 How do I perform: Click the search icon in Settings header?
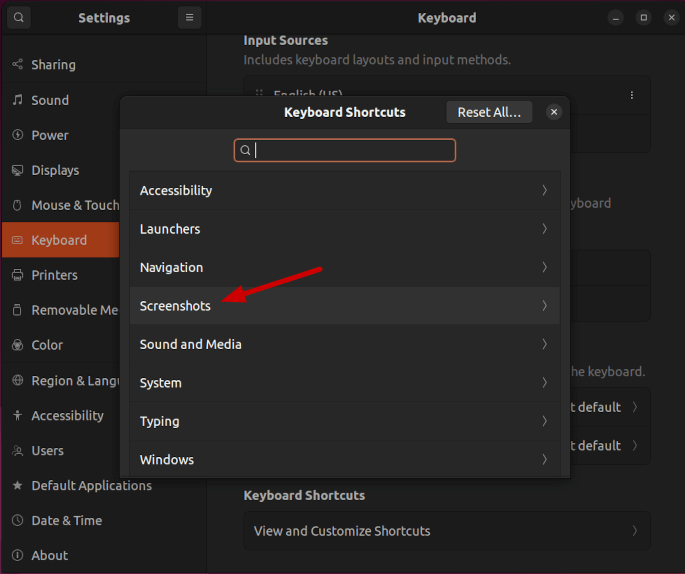coord(20,18)
